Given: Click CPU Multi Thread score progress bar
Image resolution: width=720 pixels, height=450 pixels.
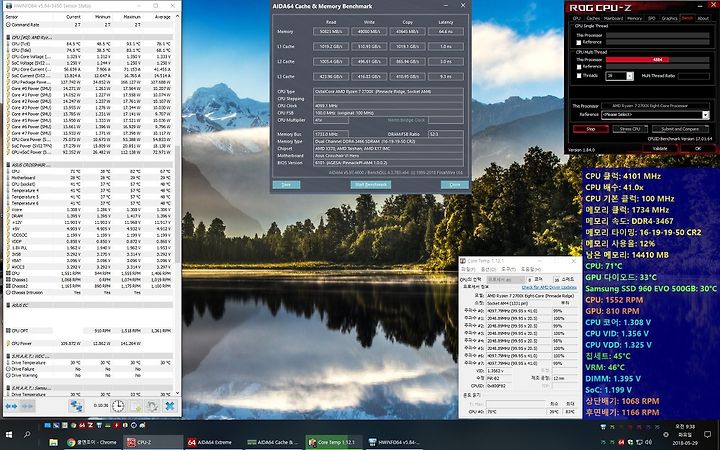Looking at the screenshot, I should coord(658,60).
